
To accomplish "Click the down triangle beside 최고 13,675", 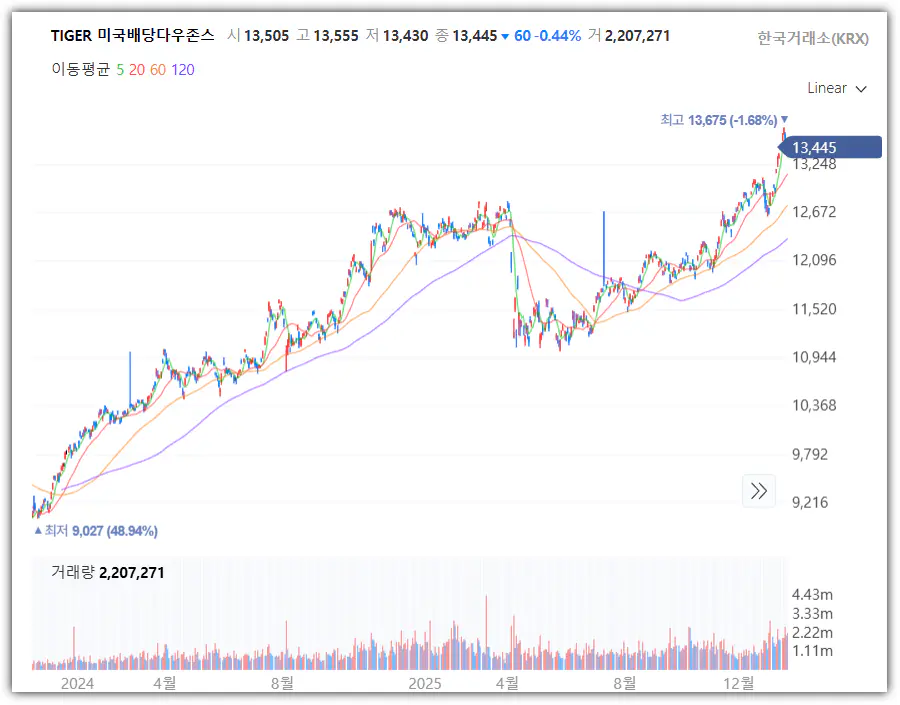I will (784, 120).
